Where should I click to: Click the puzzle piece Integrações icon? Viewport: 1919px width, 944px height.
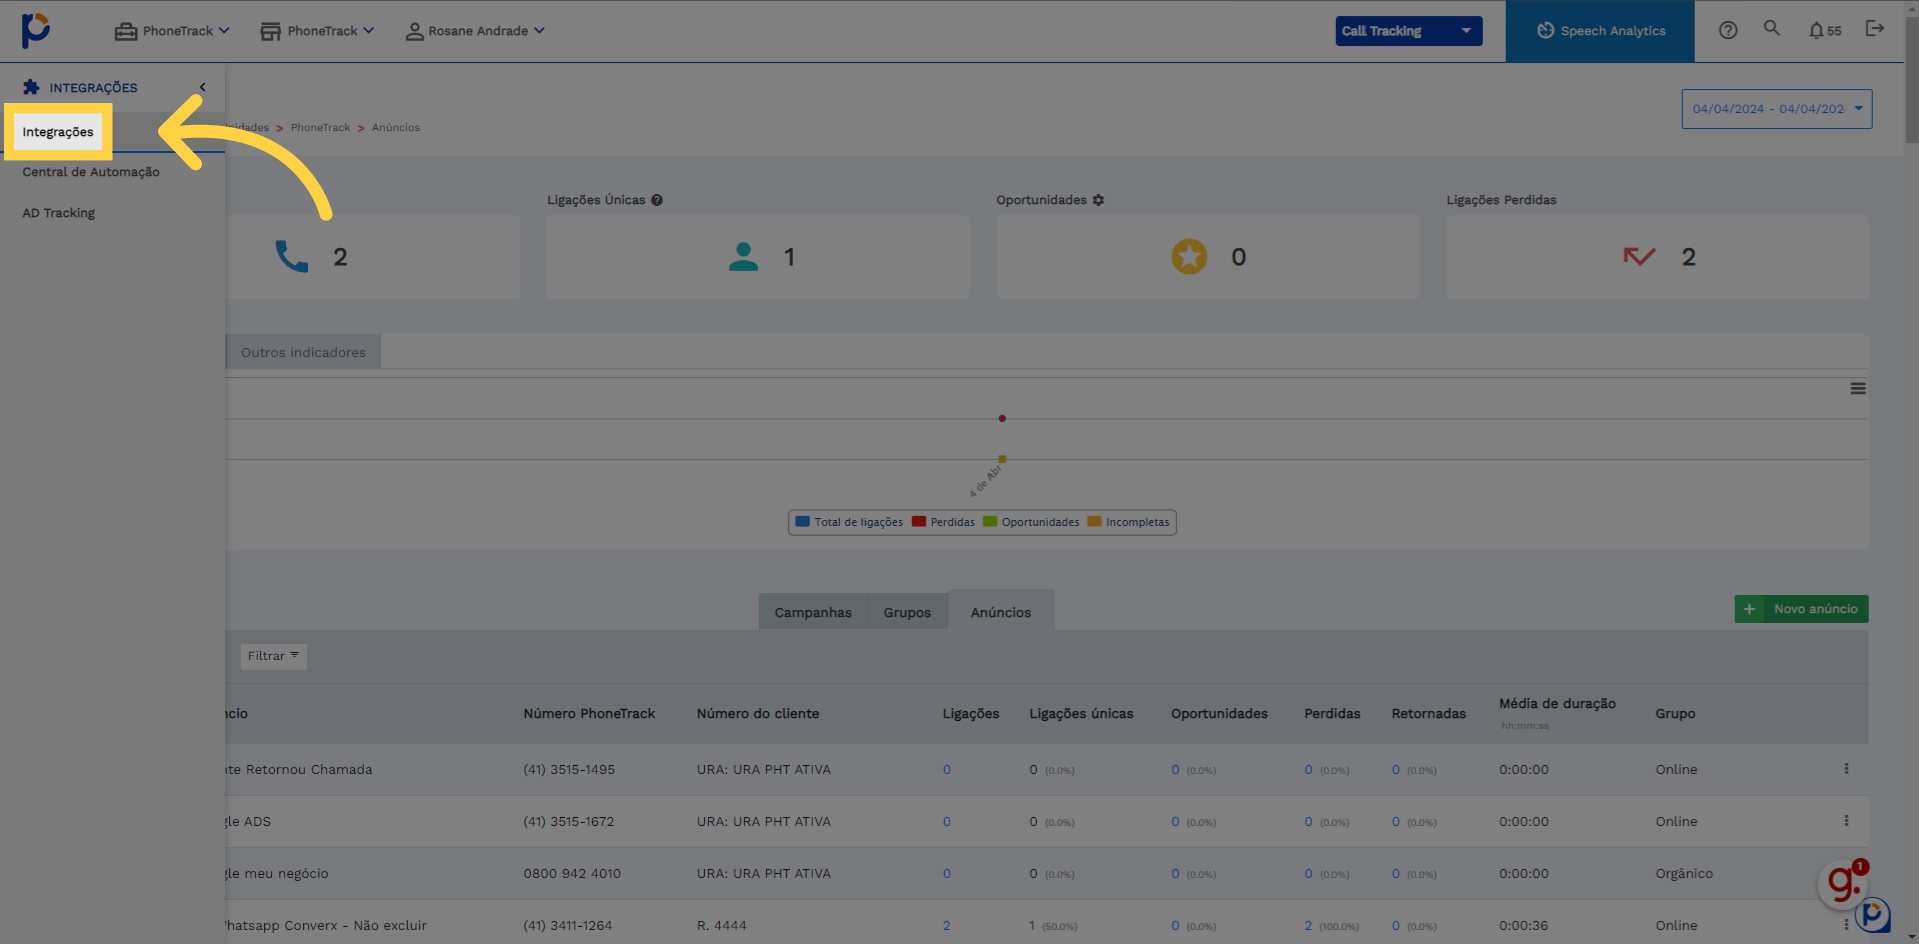[x=31, y=87]
